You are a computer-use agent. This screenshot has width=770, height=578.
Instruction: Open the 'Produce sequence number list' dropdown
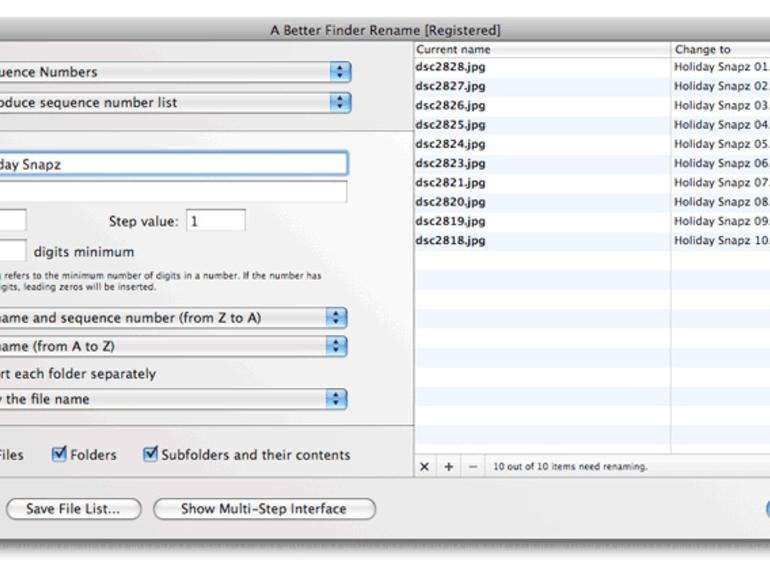point(175,103)
